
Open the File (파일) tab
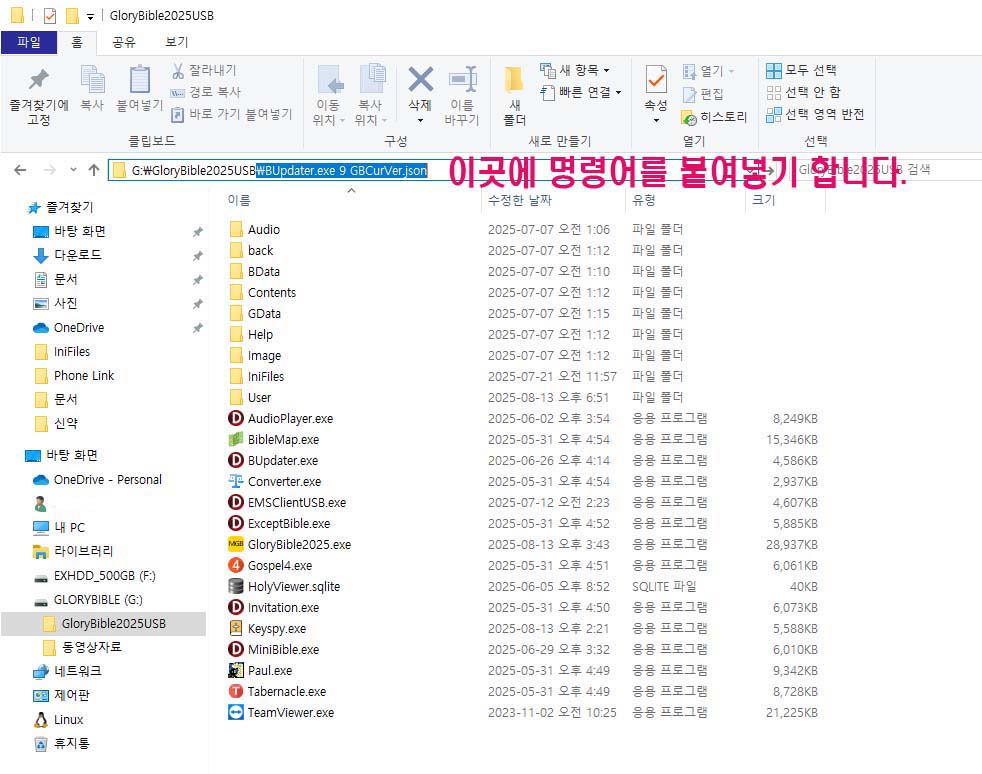point(29,42)
